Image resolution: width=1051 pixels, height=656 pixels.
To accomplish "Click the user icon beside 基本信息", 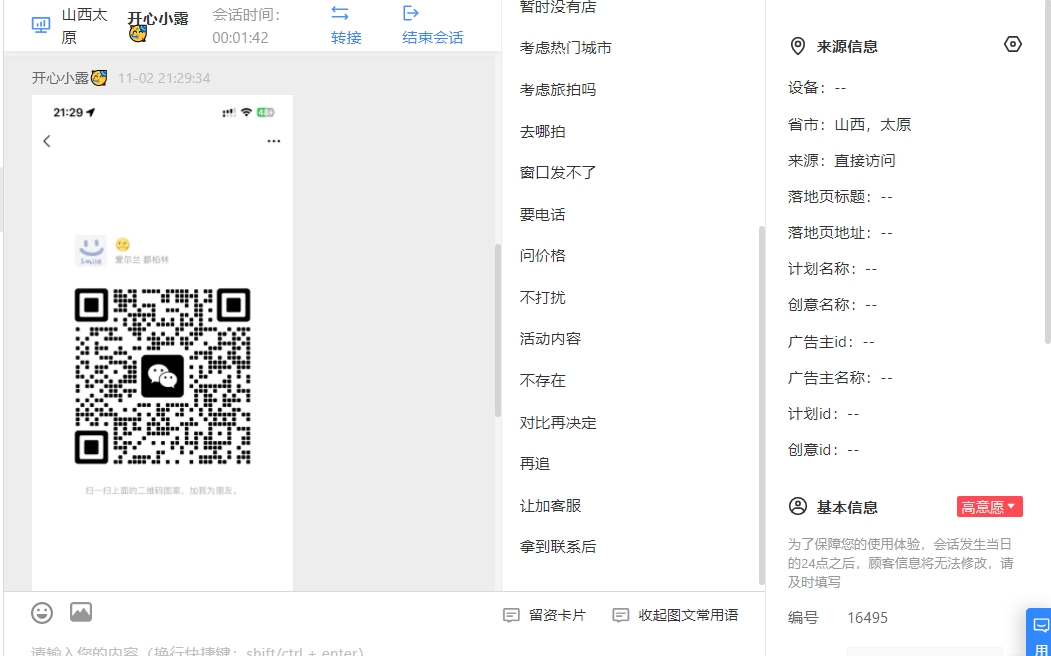I will [x=798, y=507].
